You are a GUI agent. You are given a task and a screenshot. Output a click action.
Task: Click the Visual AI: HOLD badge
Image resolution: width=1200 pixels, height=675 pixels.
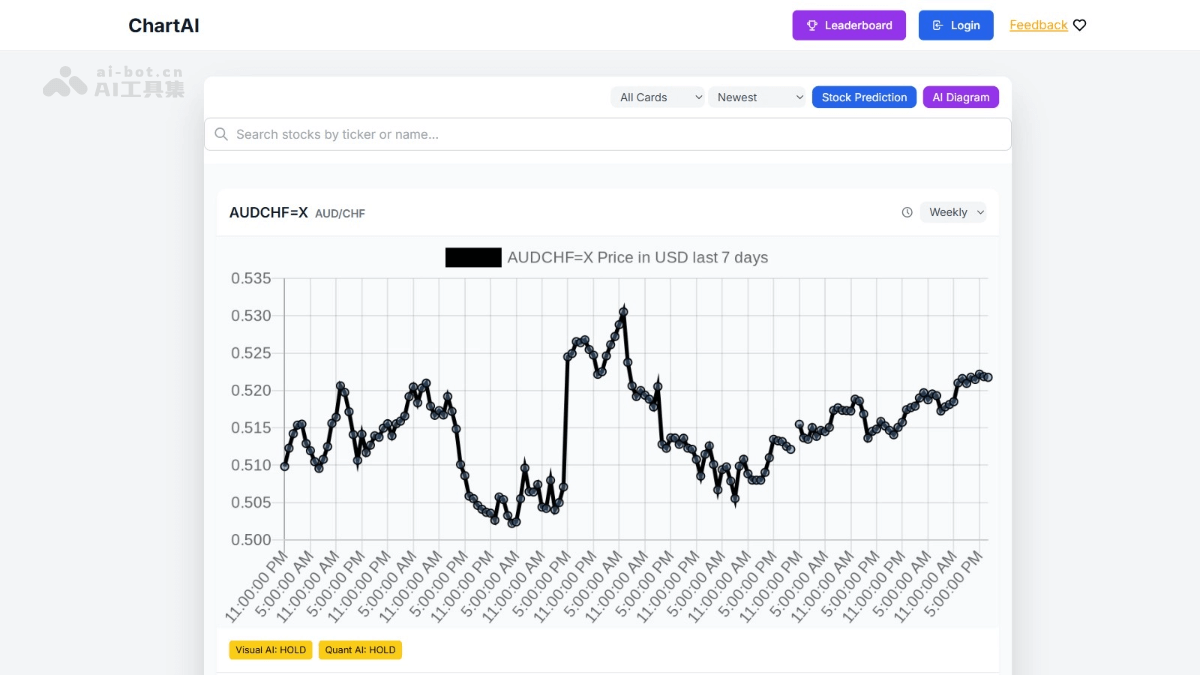(271, 650)
